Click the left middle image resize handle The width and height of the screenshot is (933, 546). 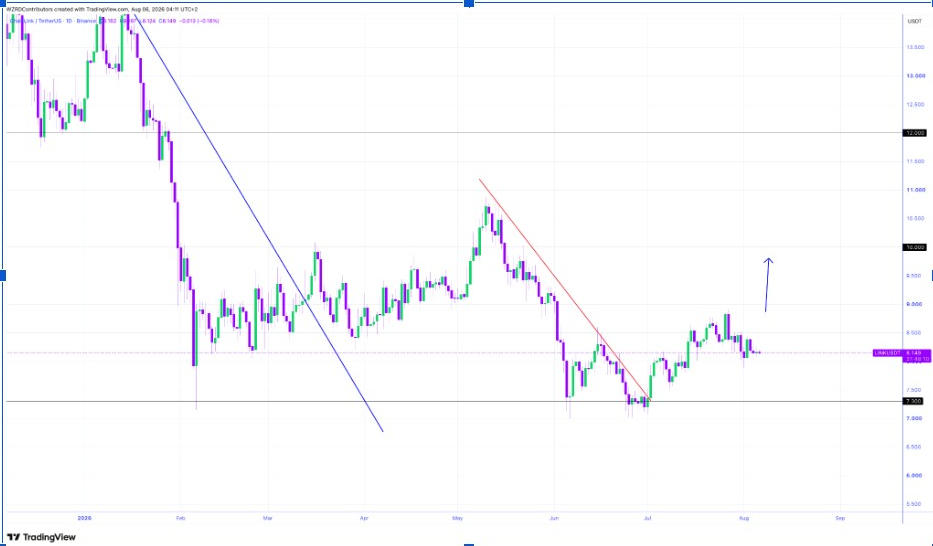click(2, 275)
